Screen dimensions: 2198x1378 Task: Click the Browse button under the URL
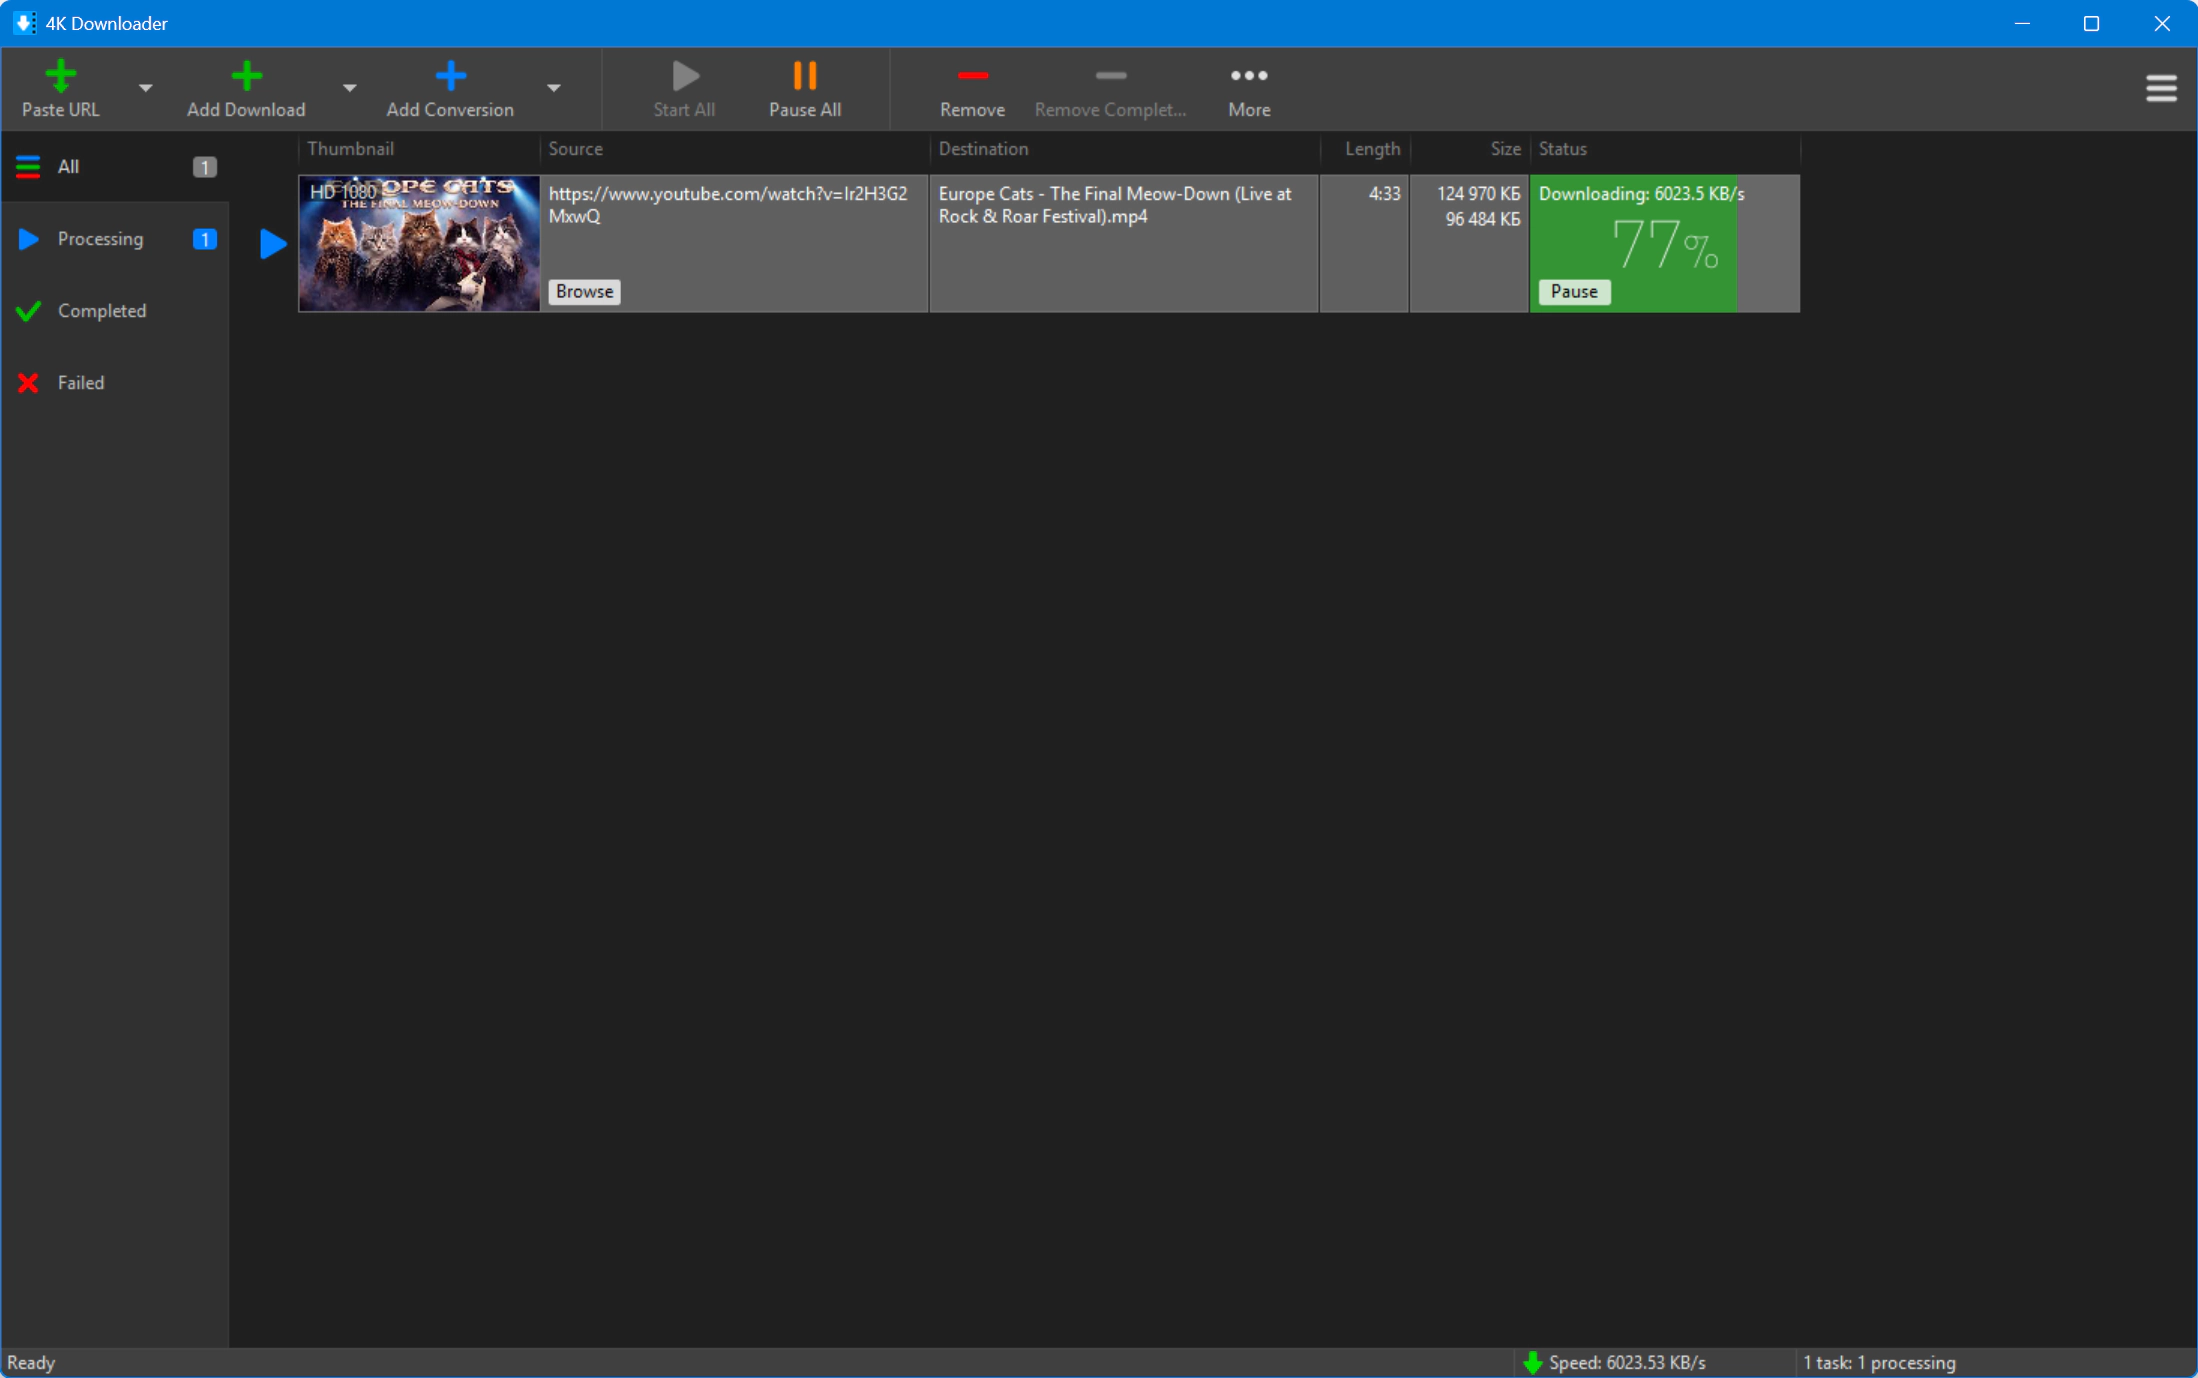tap(584, 291)
